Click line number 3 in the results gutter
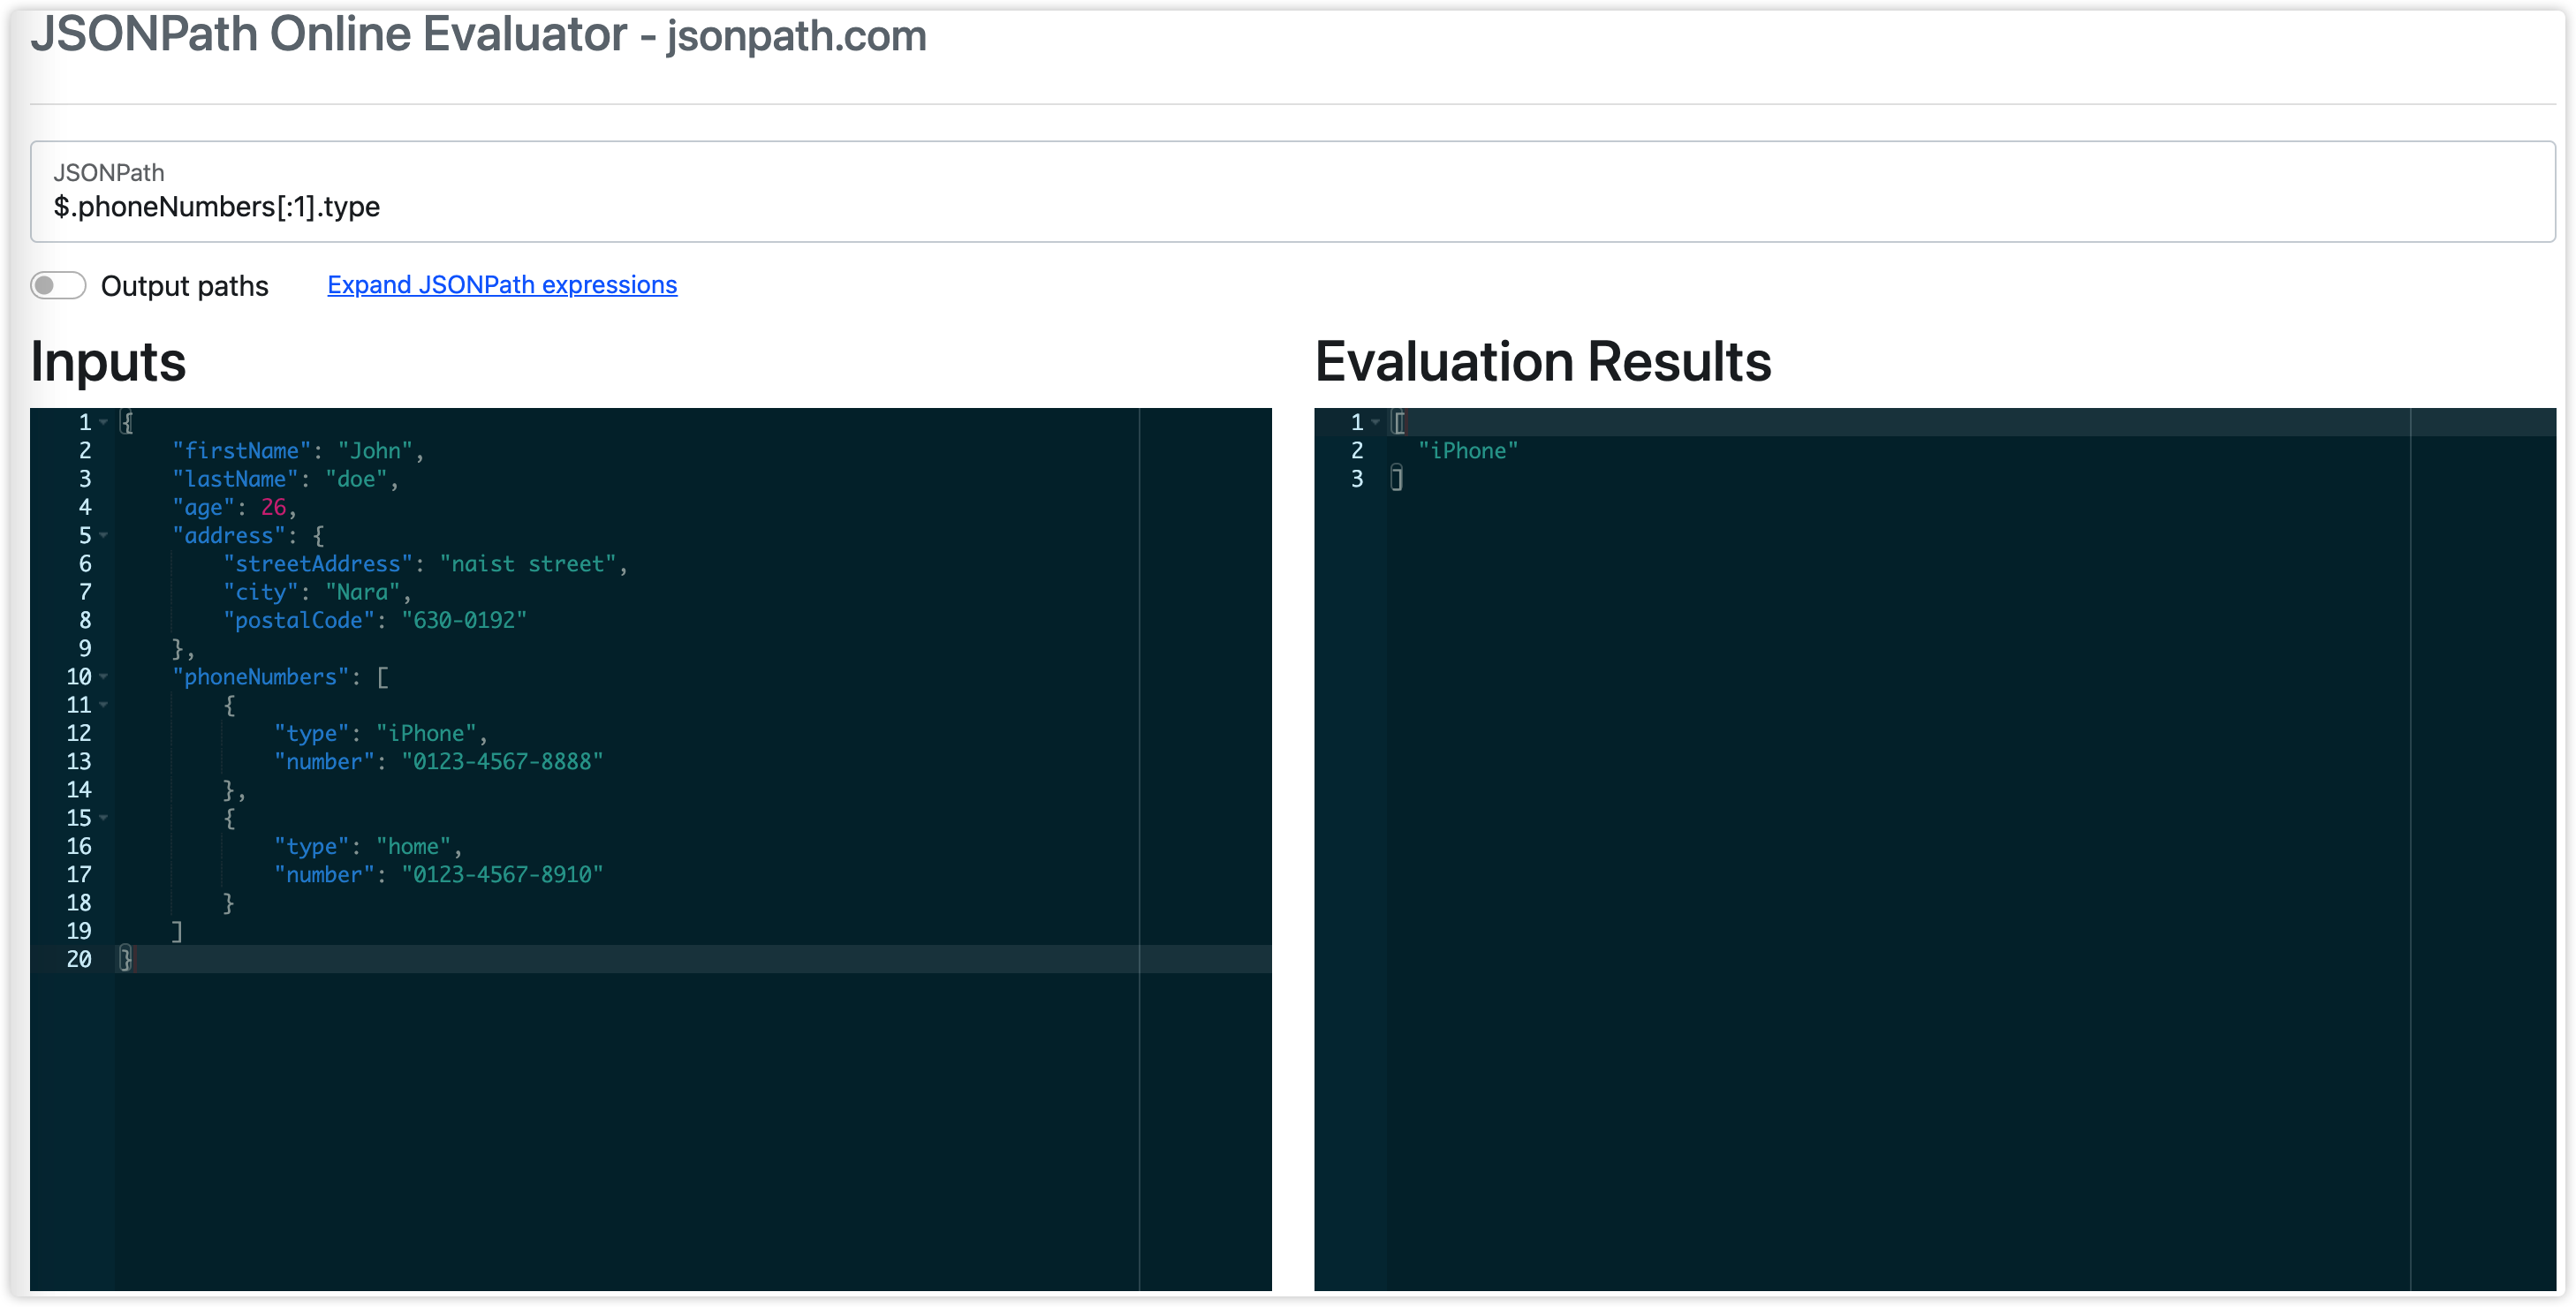This screenshot has width=2576, height=1307. pyautogui.click(x=1357, y=479)
